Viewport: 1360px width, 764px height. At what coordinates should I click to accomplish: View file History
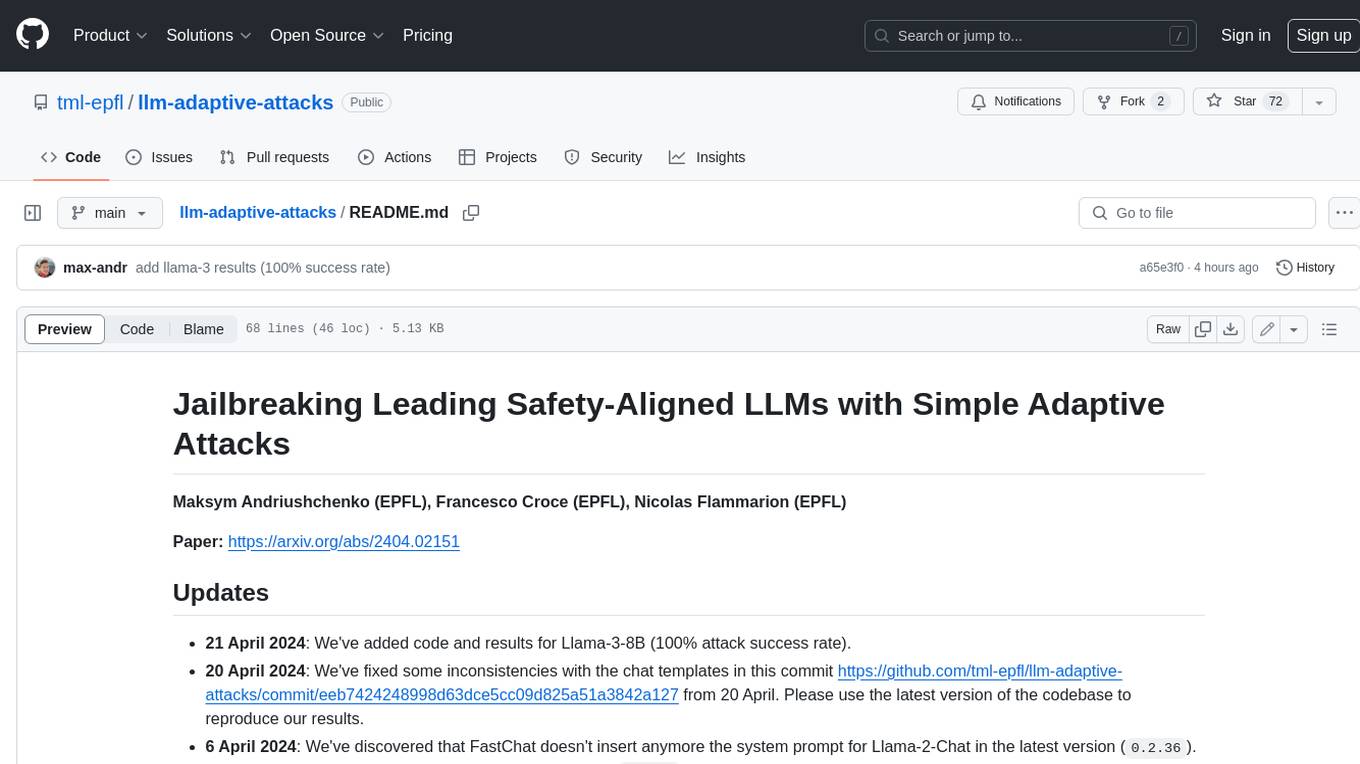[1306, 268]
